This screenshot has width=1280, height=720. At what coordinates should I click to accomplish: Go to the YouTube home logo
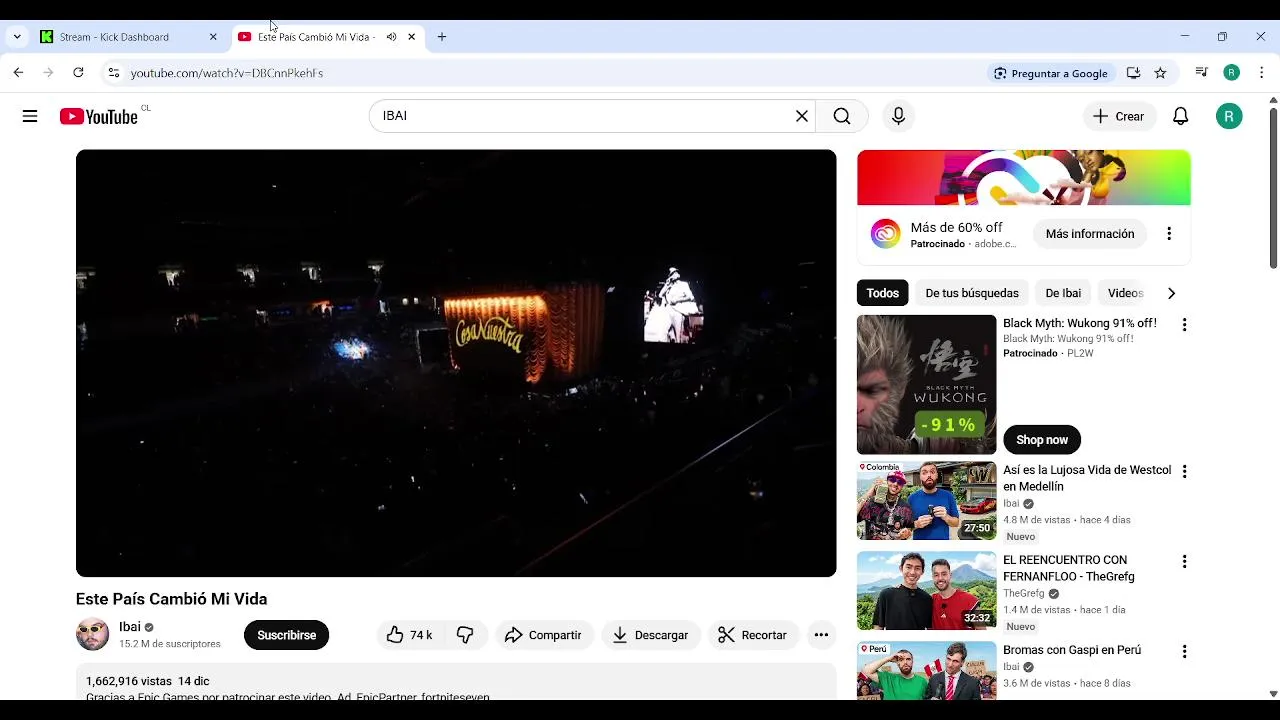98,117
